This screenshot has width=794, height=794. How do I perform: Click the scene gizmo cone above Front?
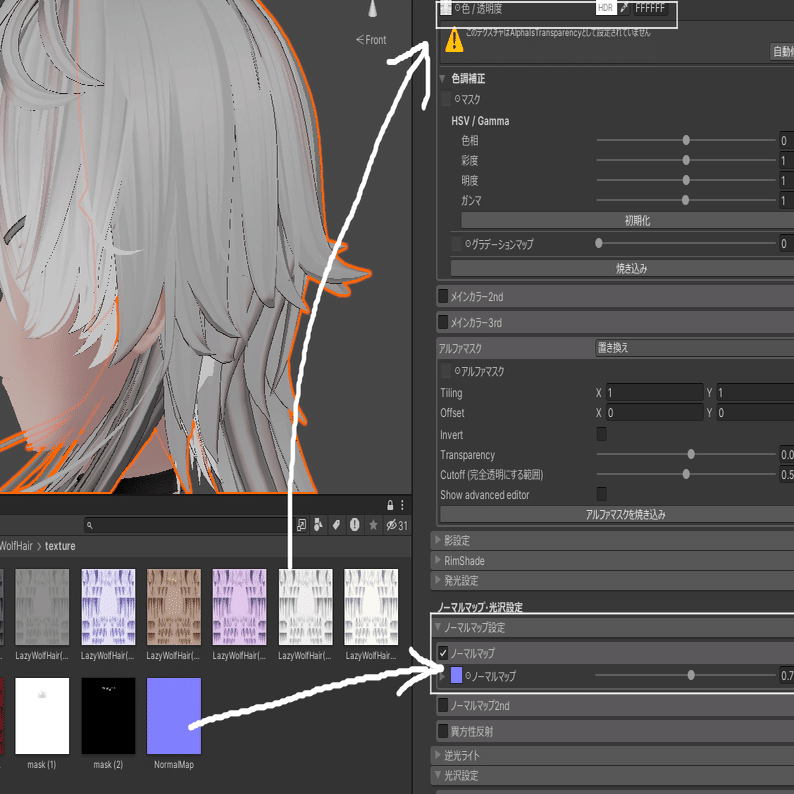click(x=373, y=9)
